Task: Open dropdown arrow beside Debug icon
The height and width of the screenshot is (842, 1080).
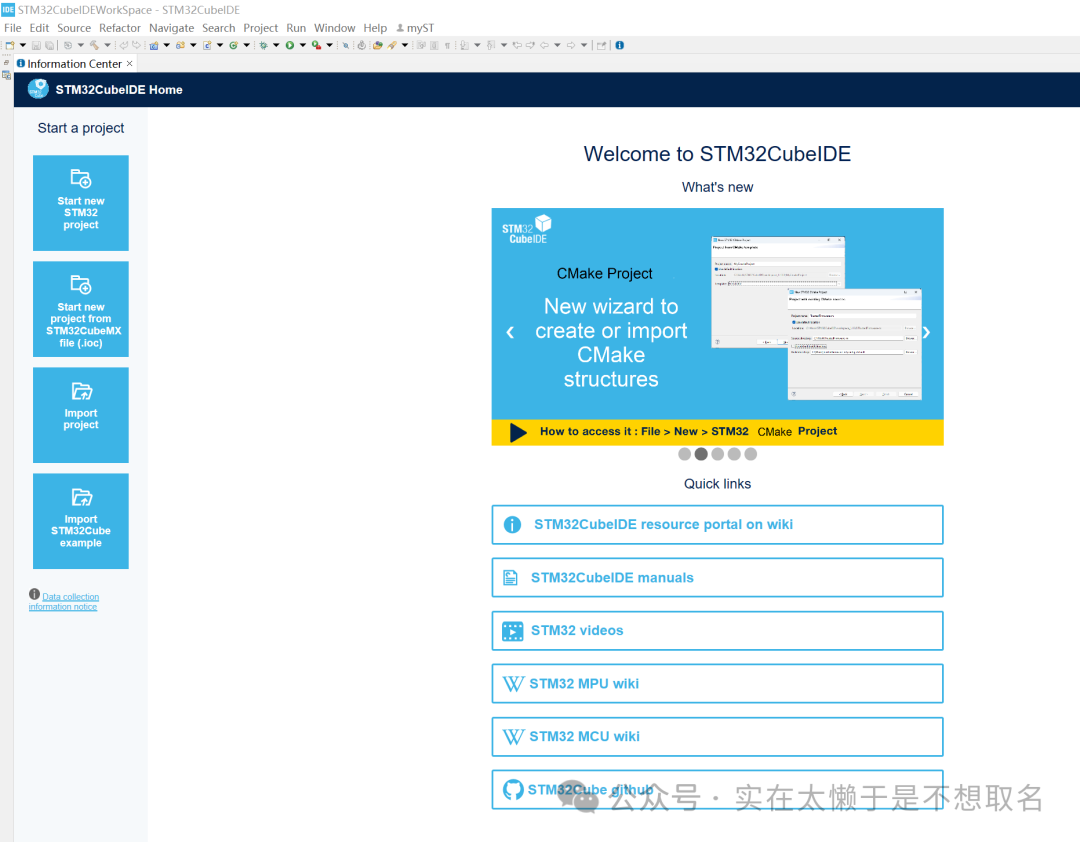Action: click(x=276, y=45)
